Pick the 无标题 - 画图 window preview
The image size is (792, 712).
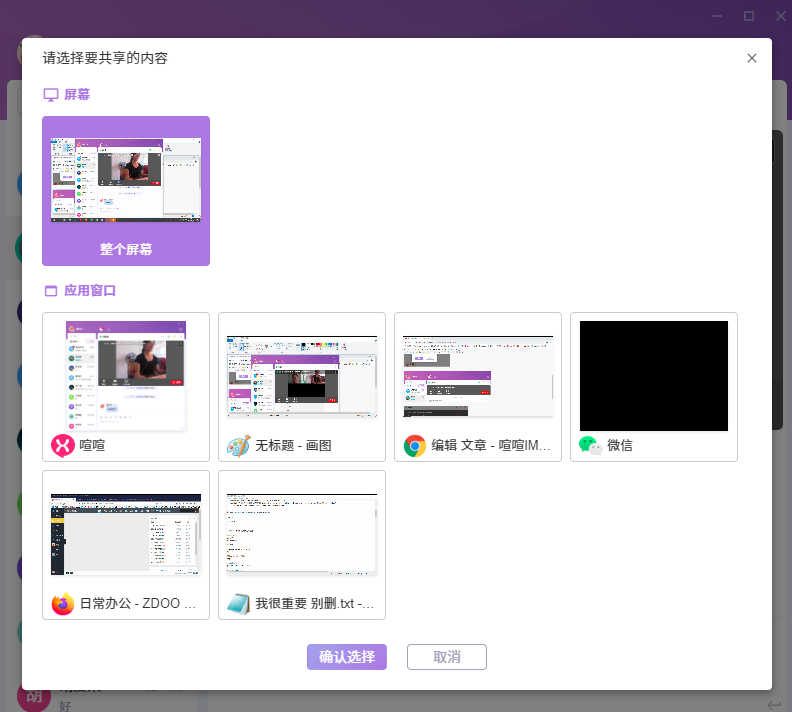point(302,375)
